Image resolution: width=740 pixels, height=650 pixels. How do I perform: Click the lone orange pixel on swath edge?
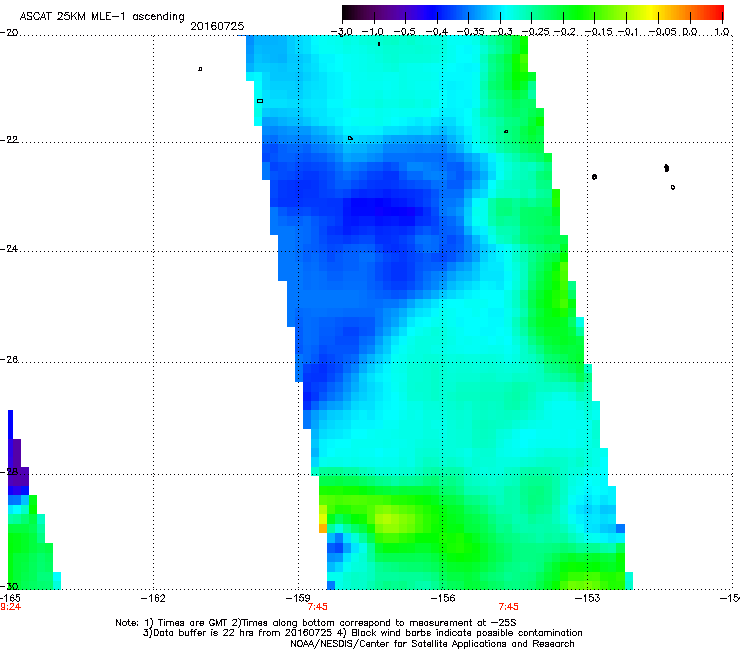pyautogui.click(x=323, y=528)
